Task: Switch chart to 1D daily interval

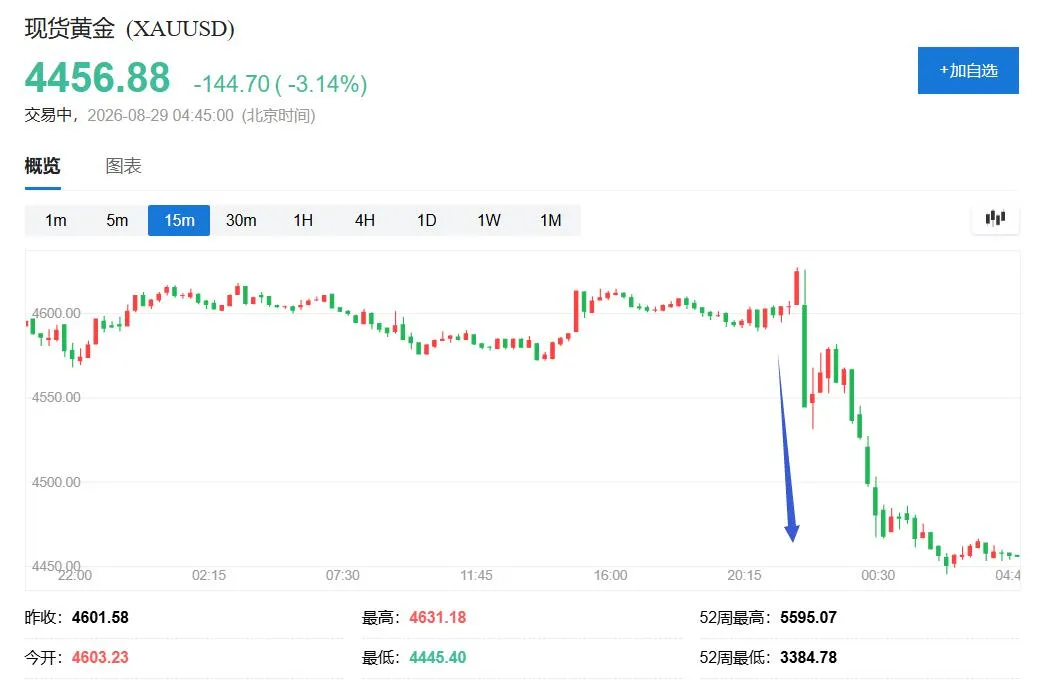Action: pos(427,220)
